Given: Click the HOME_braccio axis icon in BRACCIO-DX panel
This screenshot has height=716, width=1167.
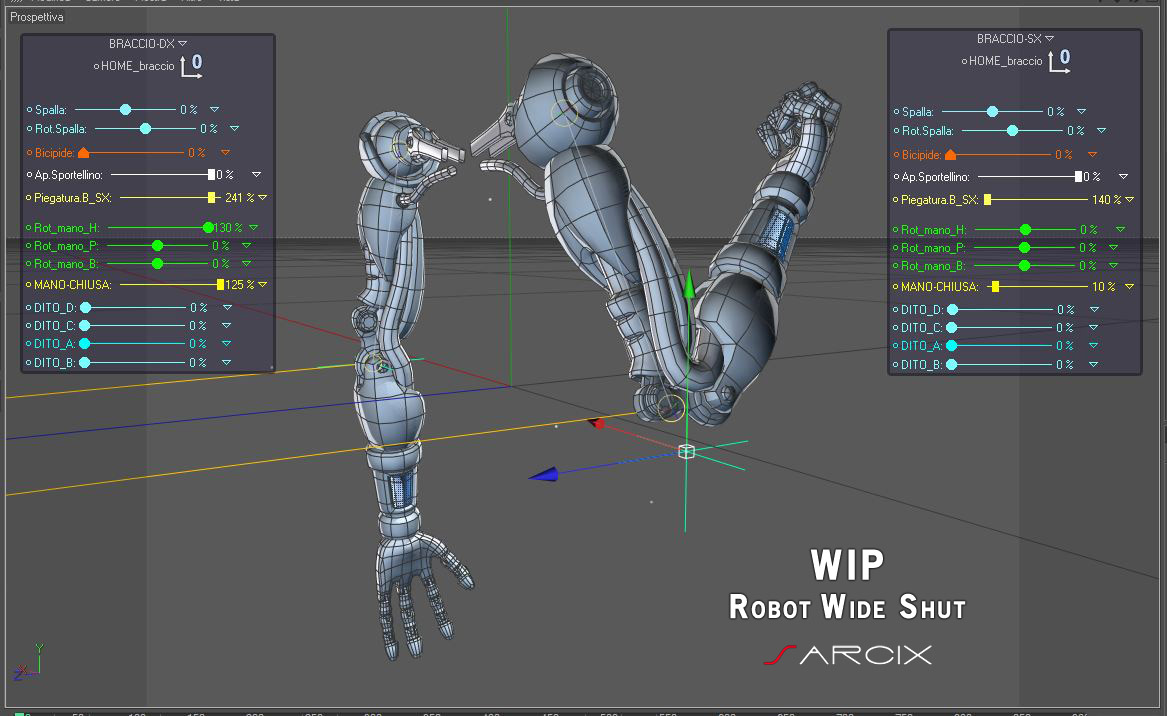Looking at the screenshot, I should pyautogui.click(x=191, y=66).
